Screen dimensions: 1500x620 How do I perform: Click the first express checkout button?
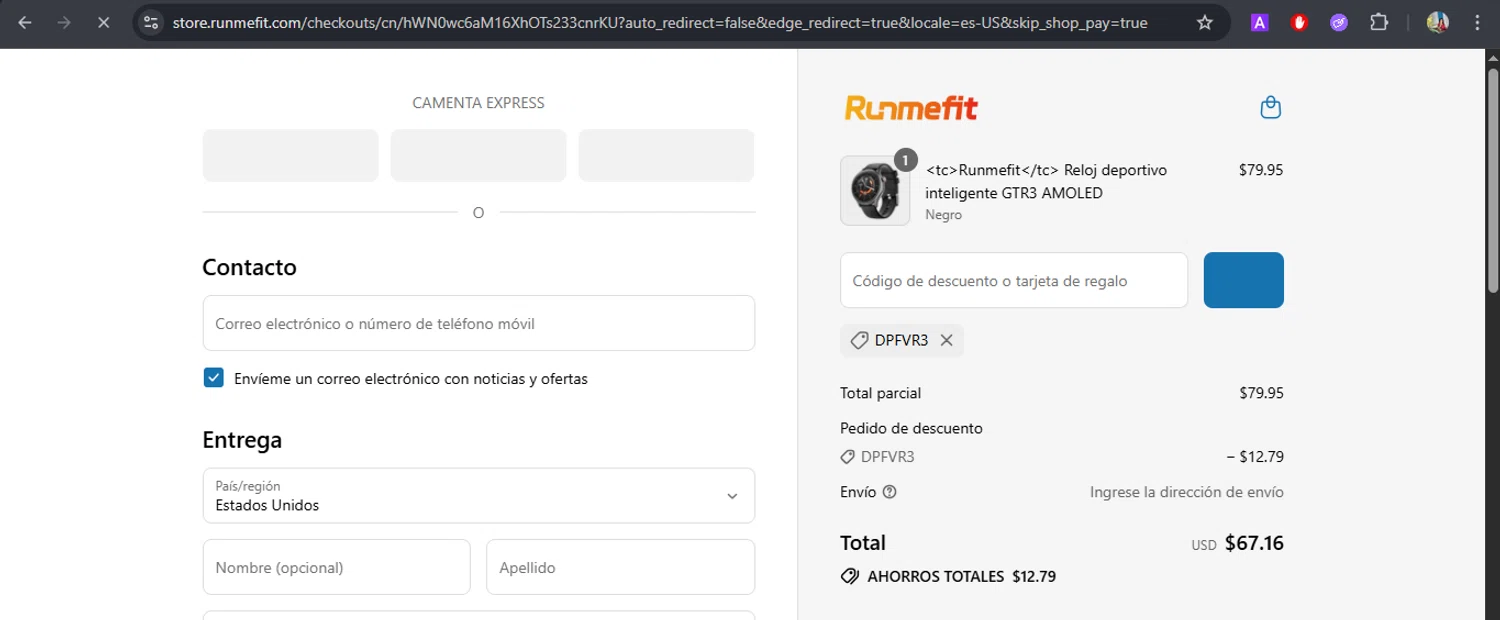pyautogui.click(x=290, y=155)
